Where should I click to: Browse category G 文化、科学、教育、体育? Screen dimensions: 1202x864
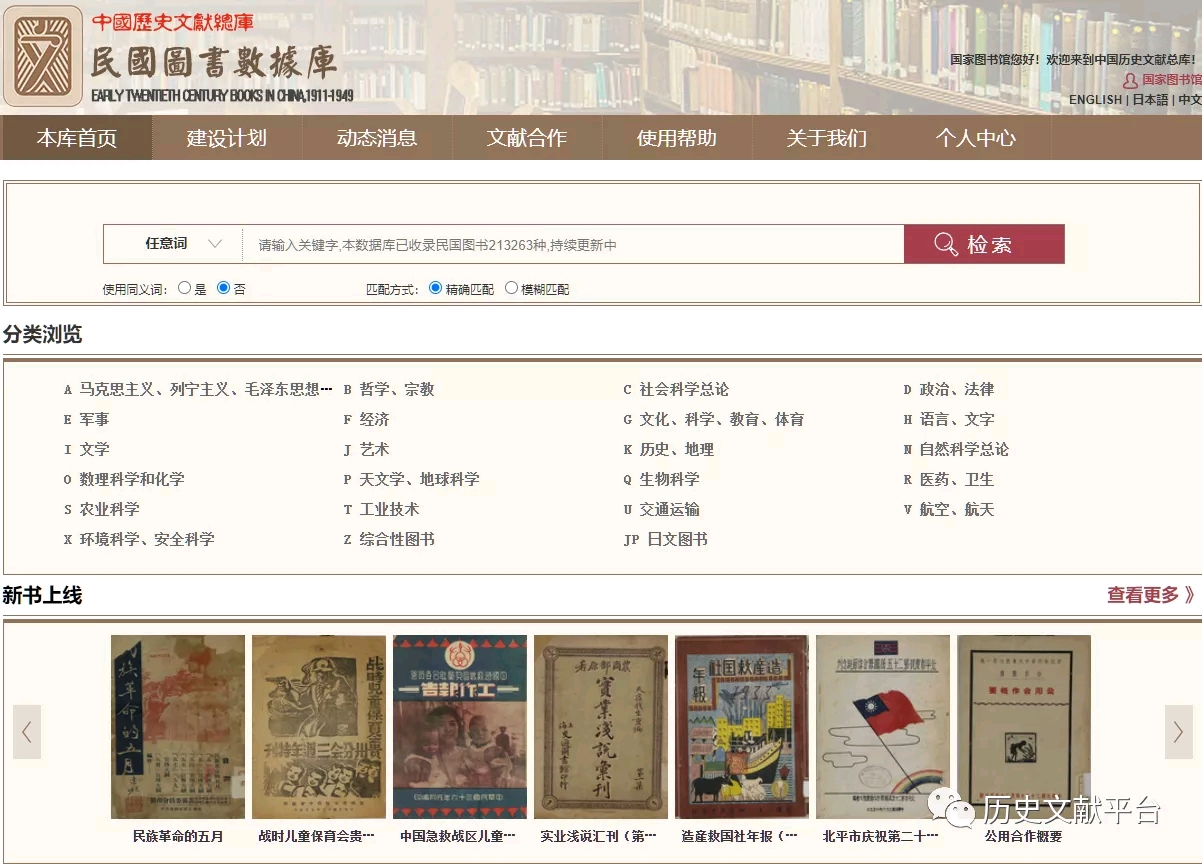click(713, 419)
